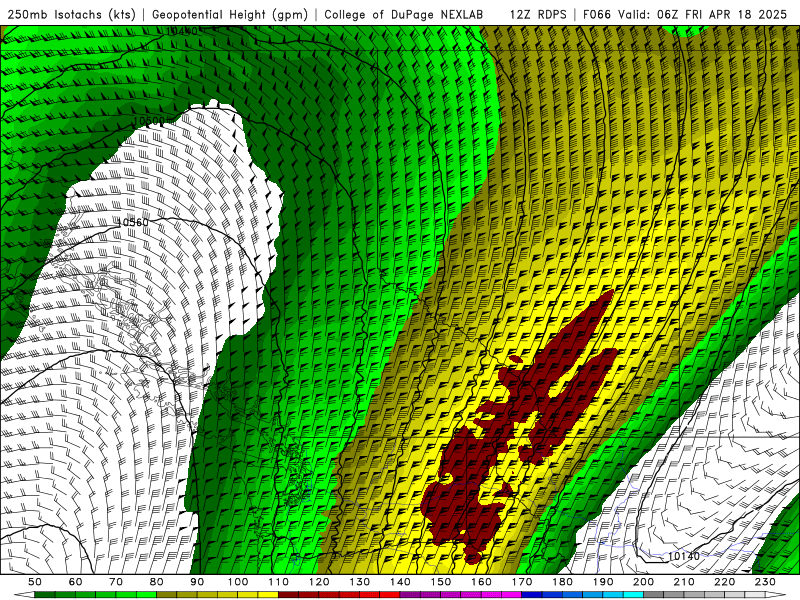Click the 10140 height contour label
This screenshot has width=800, height=600.
[684, 556]
